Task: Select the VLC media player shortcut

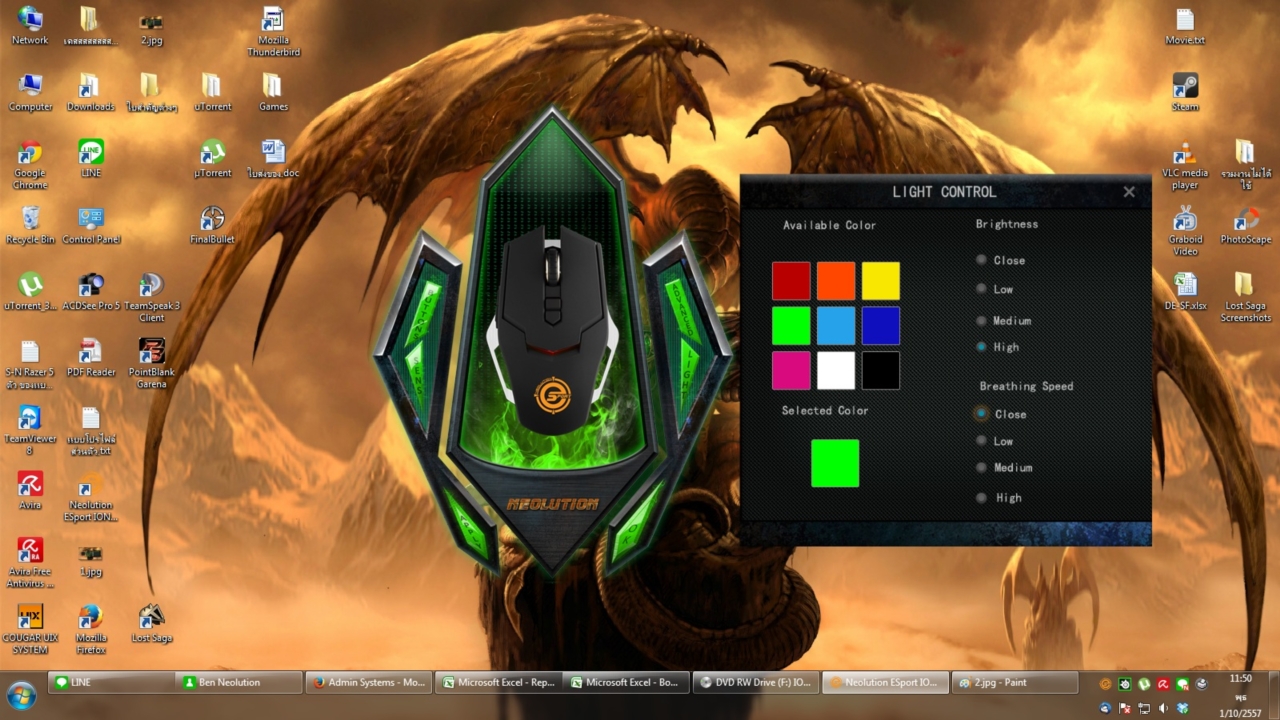Action: [1185, 165]
